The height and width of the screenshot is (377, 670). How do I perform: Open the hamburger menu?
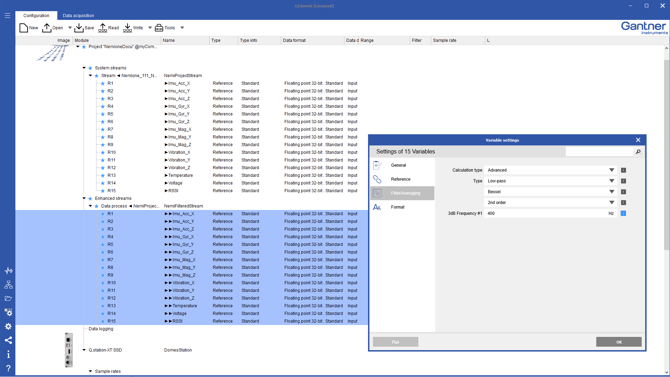pyautogui.click(x=7, y=15)
